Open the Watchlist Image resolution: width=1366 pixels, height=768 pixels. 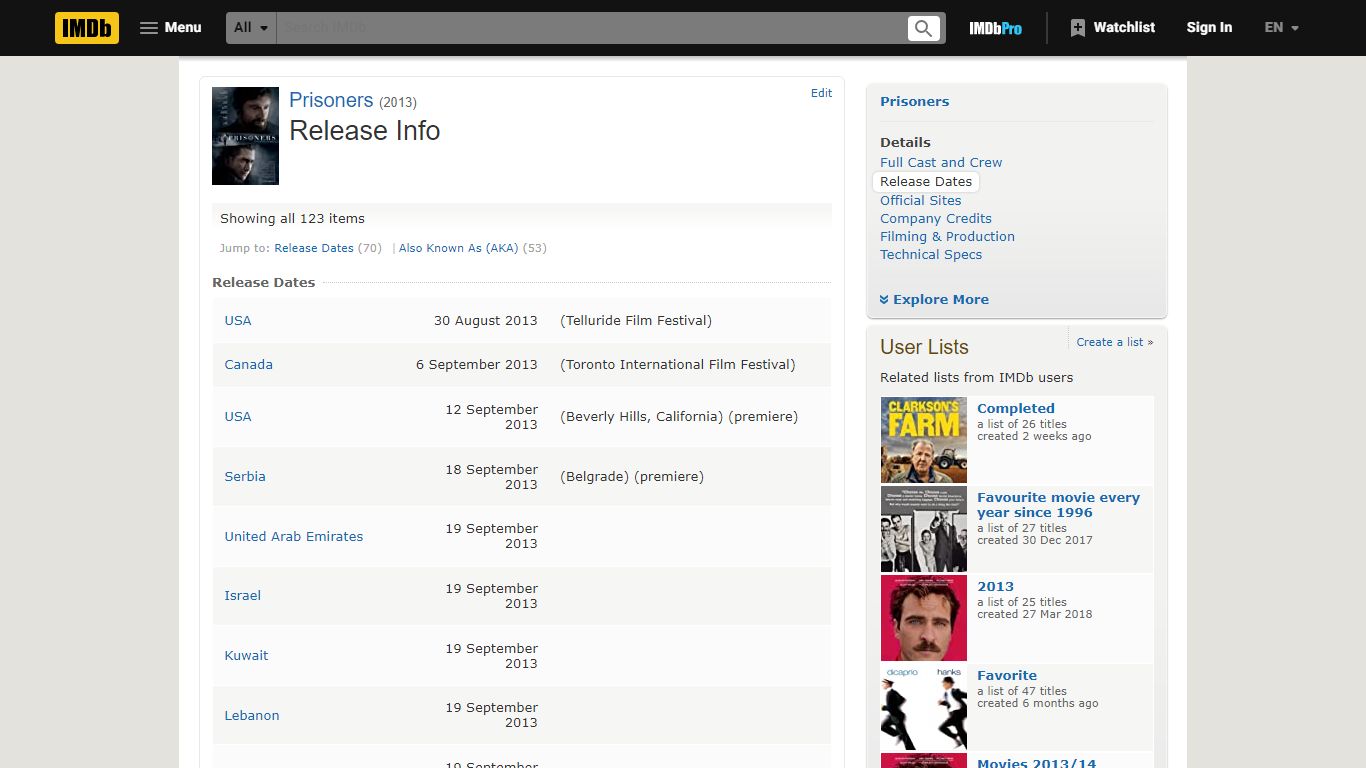tap(1112, 28)
